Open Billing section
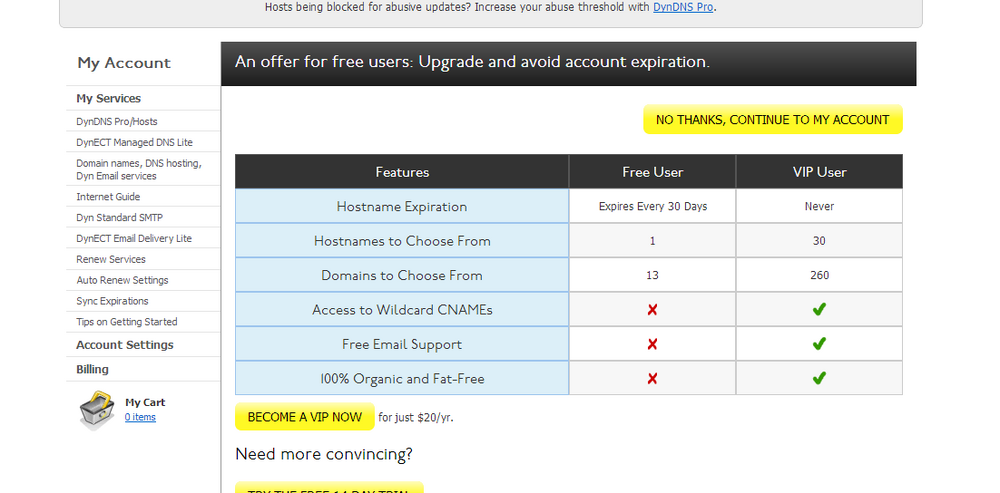 (x=92, y=369)
